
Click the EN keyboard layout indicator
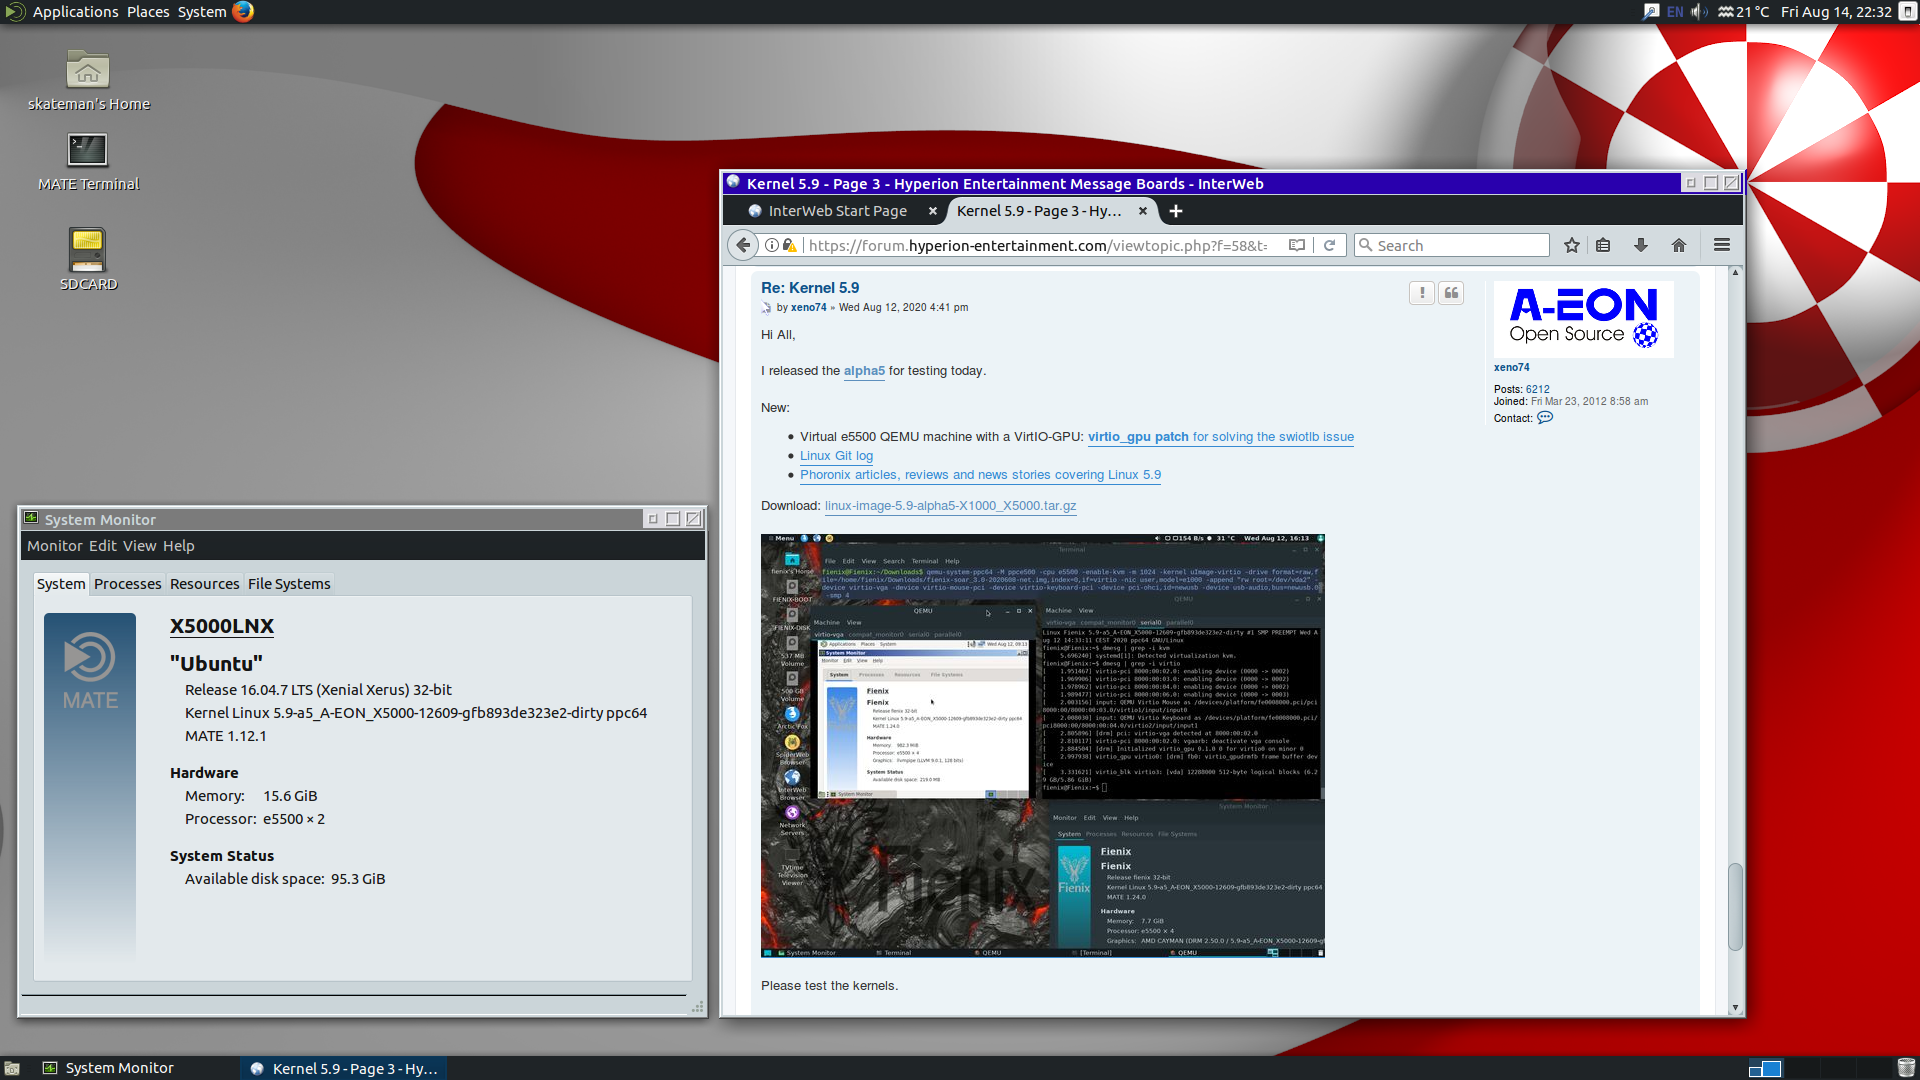1675,12
